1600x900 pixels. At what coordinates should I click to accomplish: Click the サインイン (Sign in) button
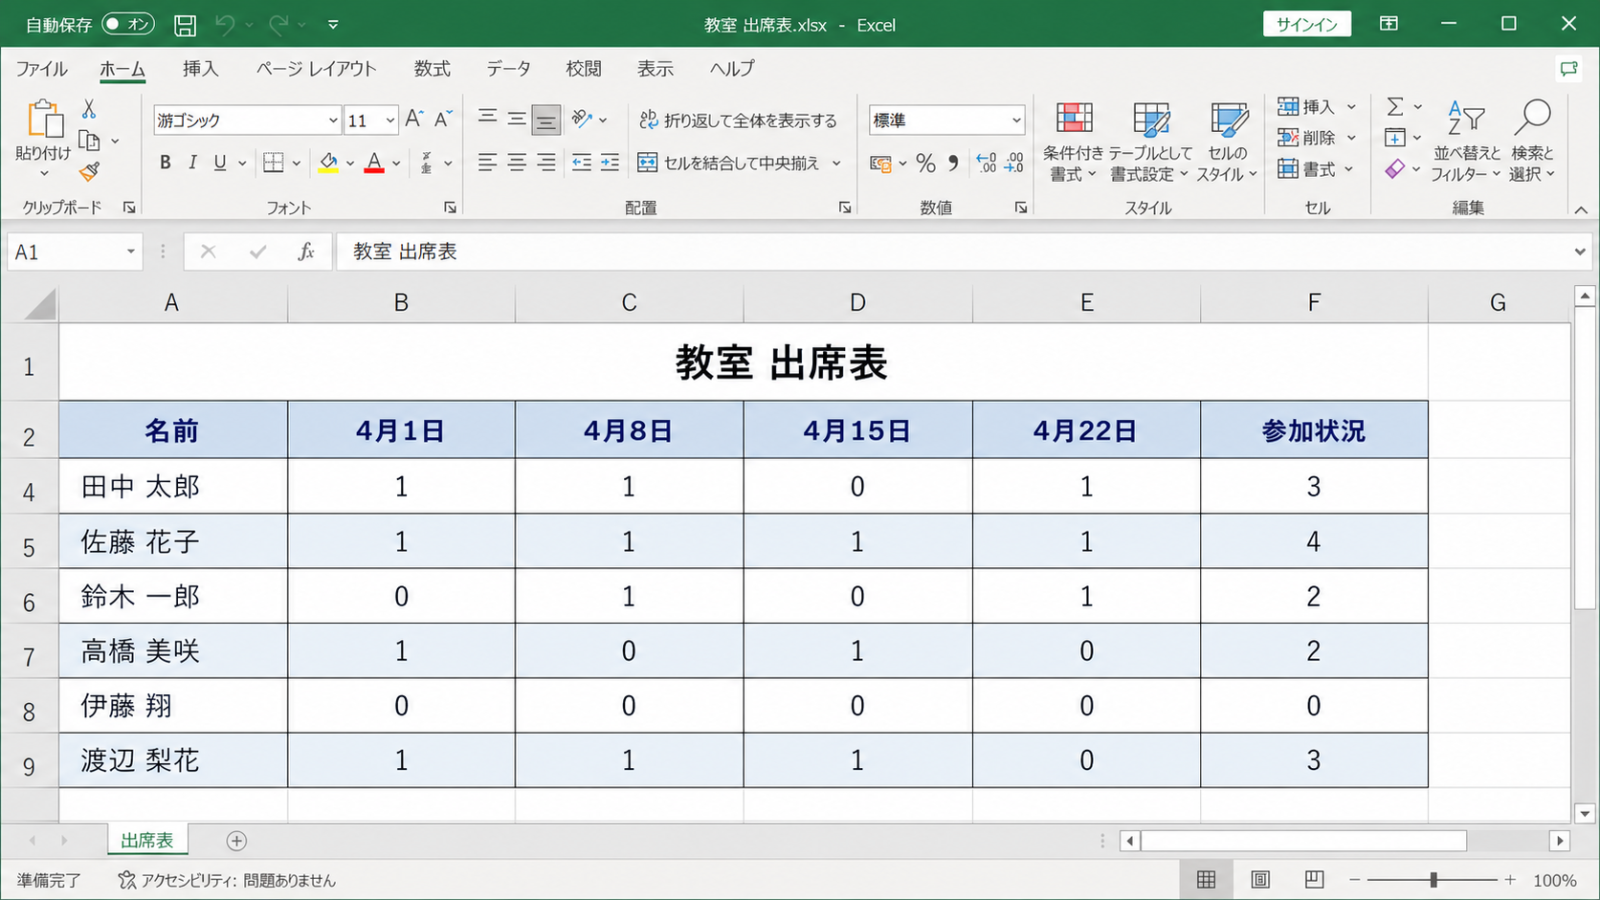click(x=1307, y=24)
